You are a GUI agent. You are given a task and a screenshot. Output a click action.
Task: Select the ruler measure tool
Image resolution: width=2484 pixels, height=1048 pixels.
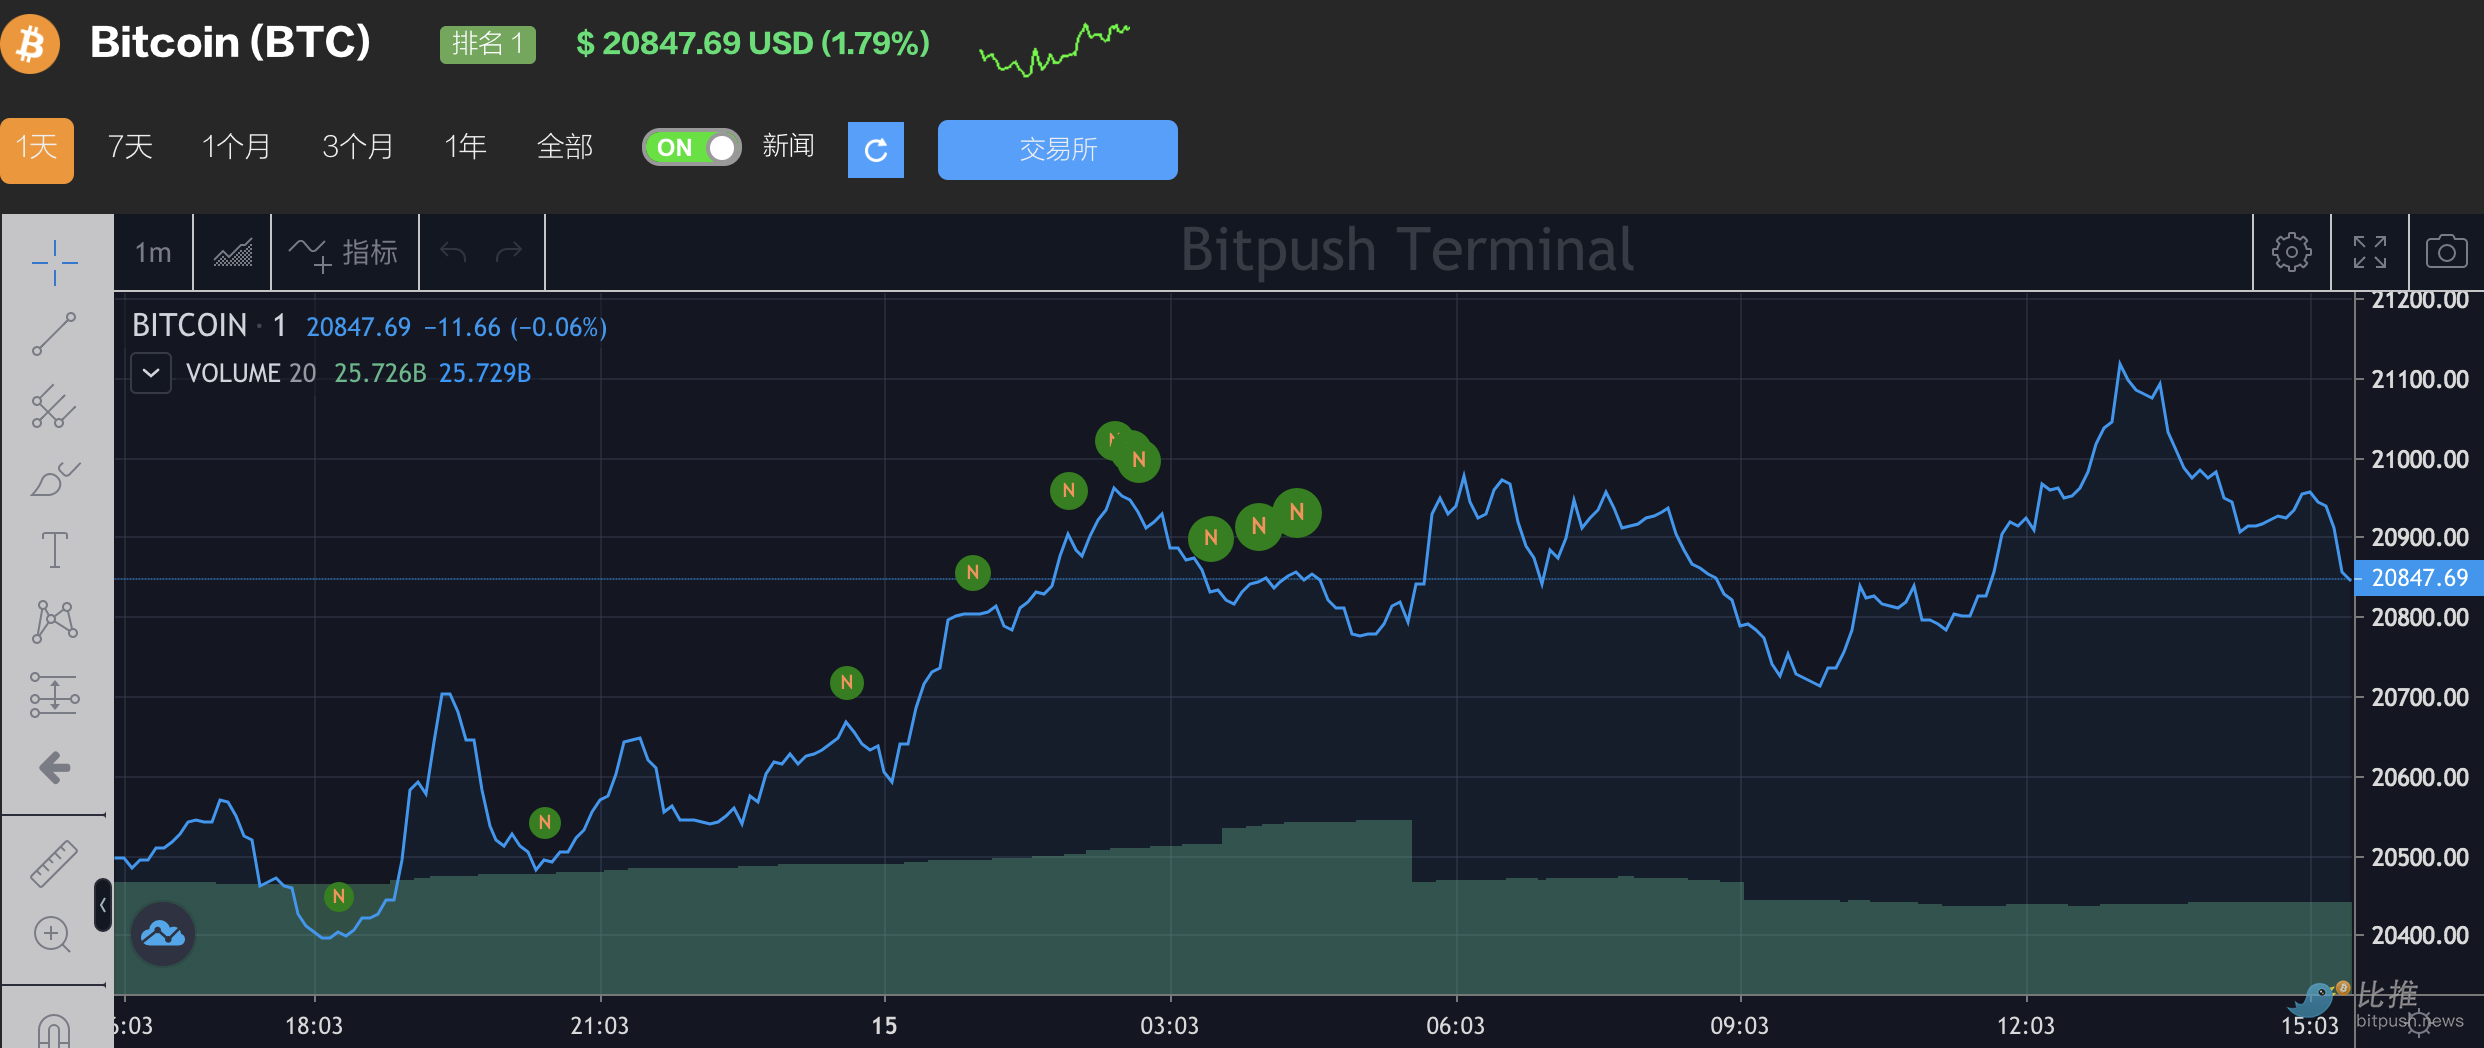(54, 863)
